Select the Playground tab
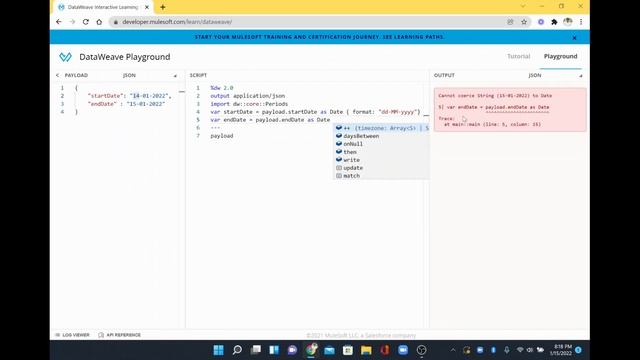Image resolution: width=640 pixels, height=360 pixels. 560,56
